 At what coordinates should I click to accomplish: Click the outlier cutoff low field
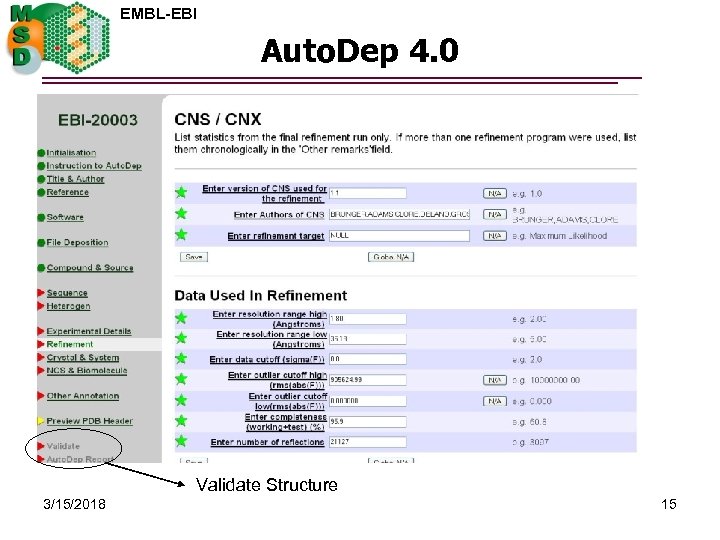coord(367,401)
